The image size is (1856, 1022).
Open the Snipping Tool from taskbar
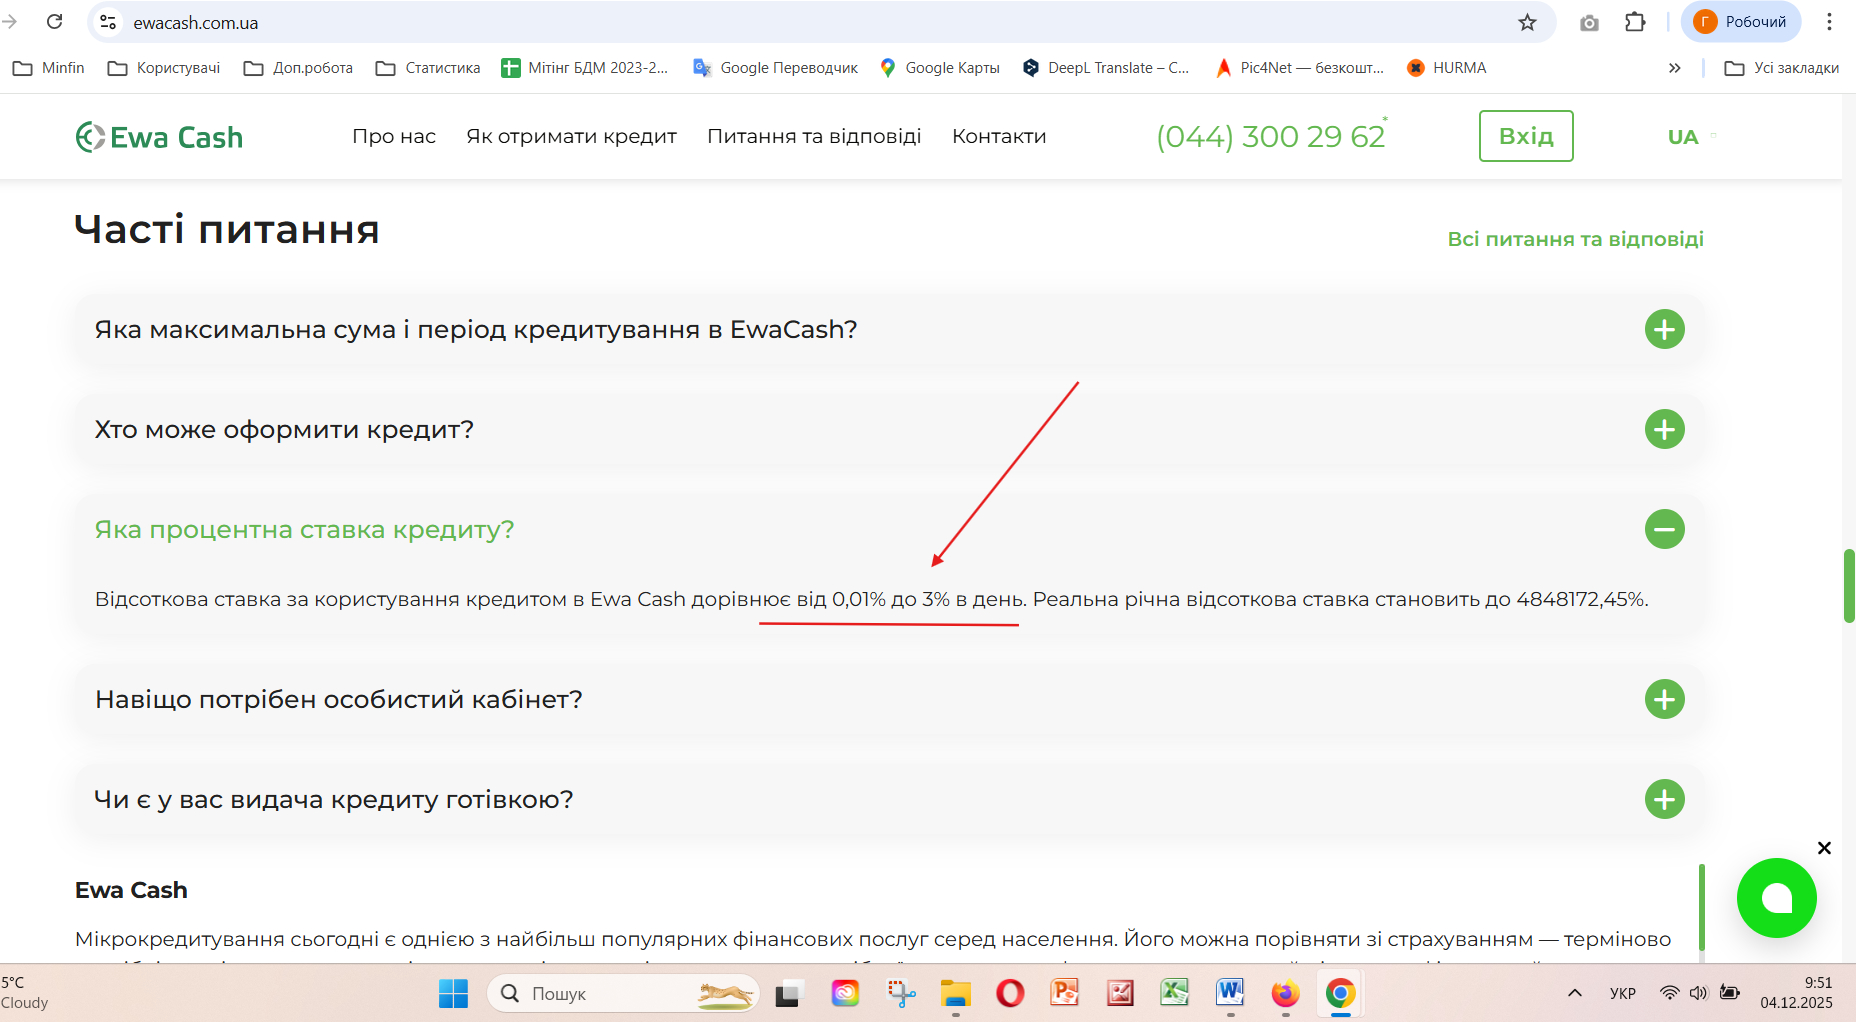[901, 993]
